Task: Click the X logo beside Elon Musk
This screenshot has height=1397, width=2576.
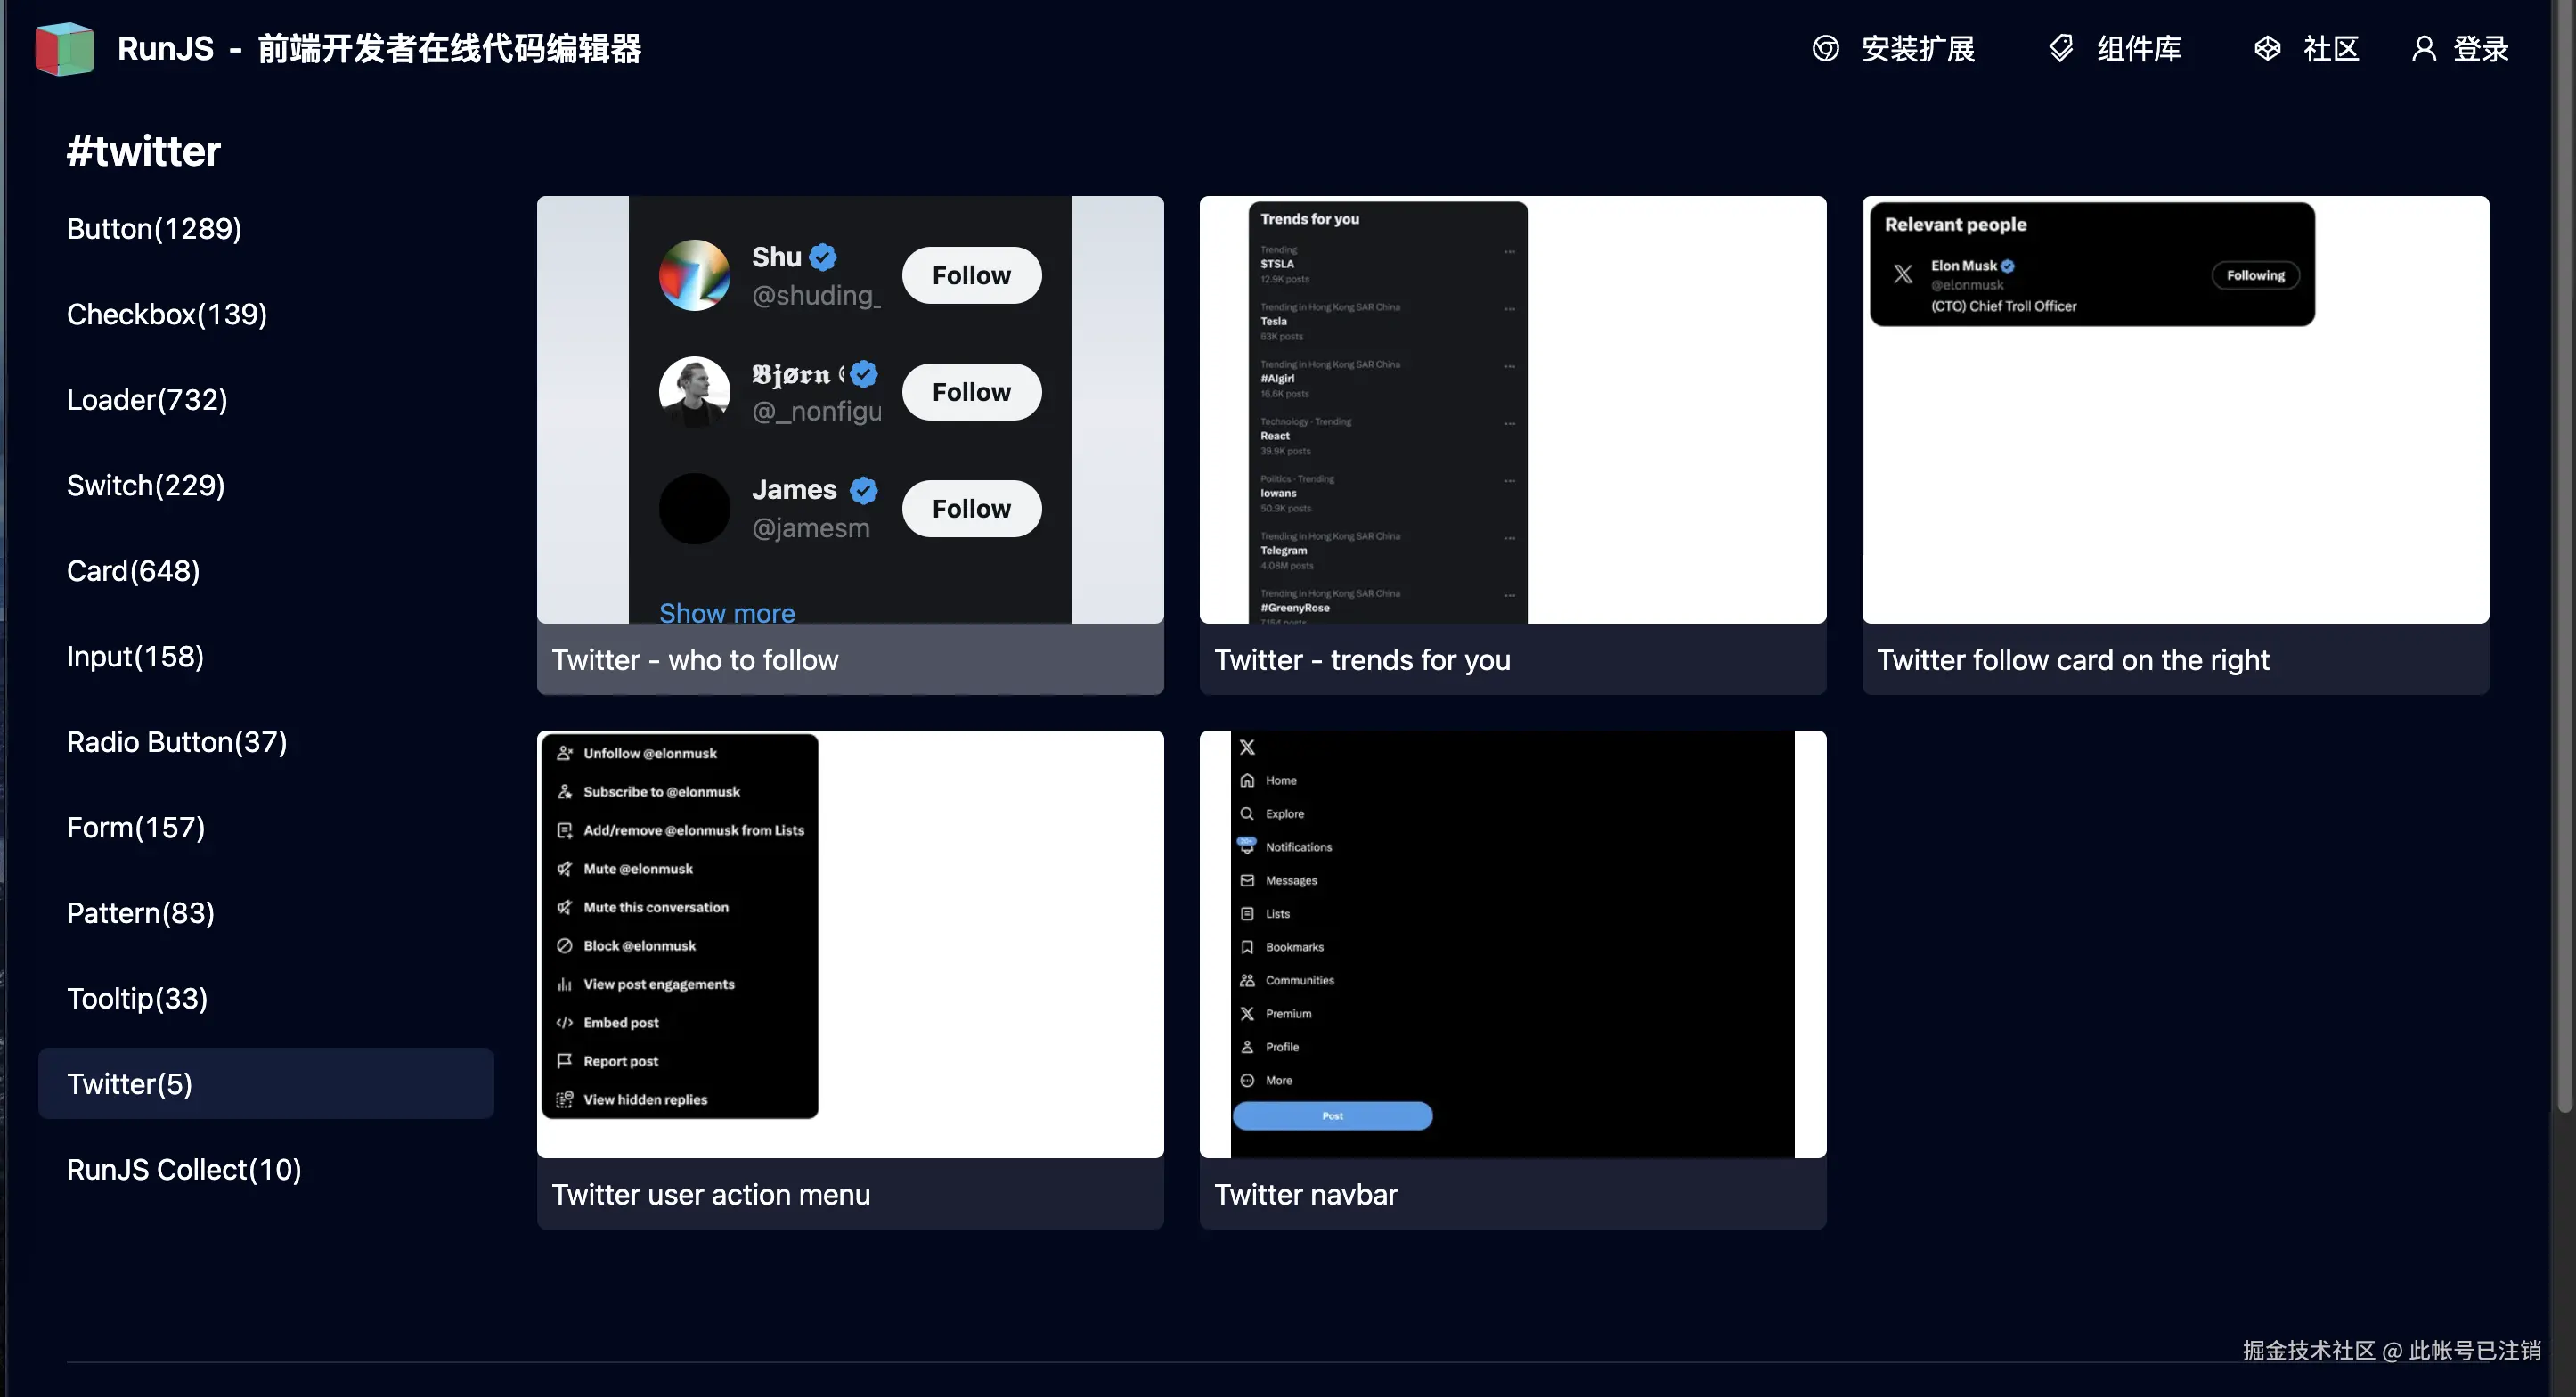Action: [x=1903, y=274]
